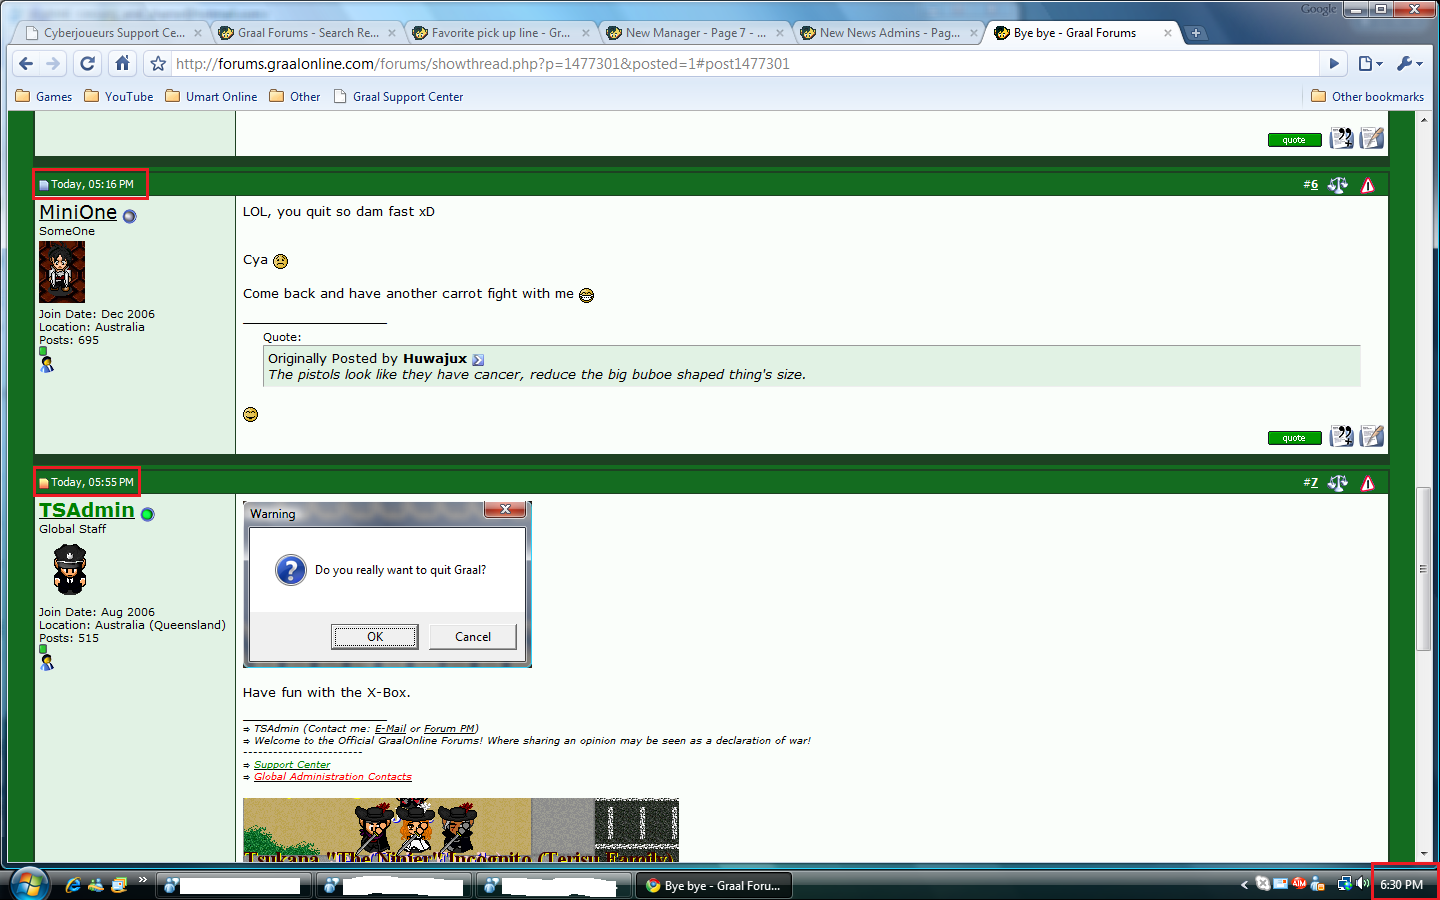Click the report post icon on post #7
This screenshot has height=900, width=1440.
tap(1367, 484)
